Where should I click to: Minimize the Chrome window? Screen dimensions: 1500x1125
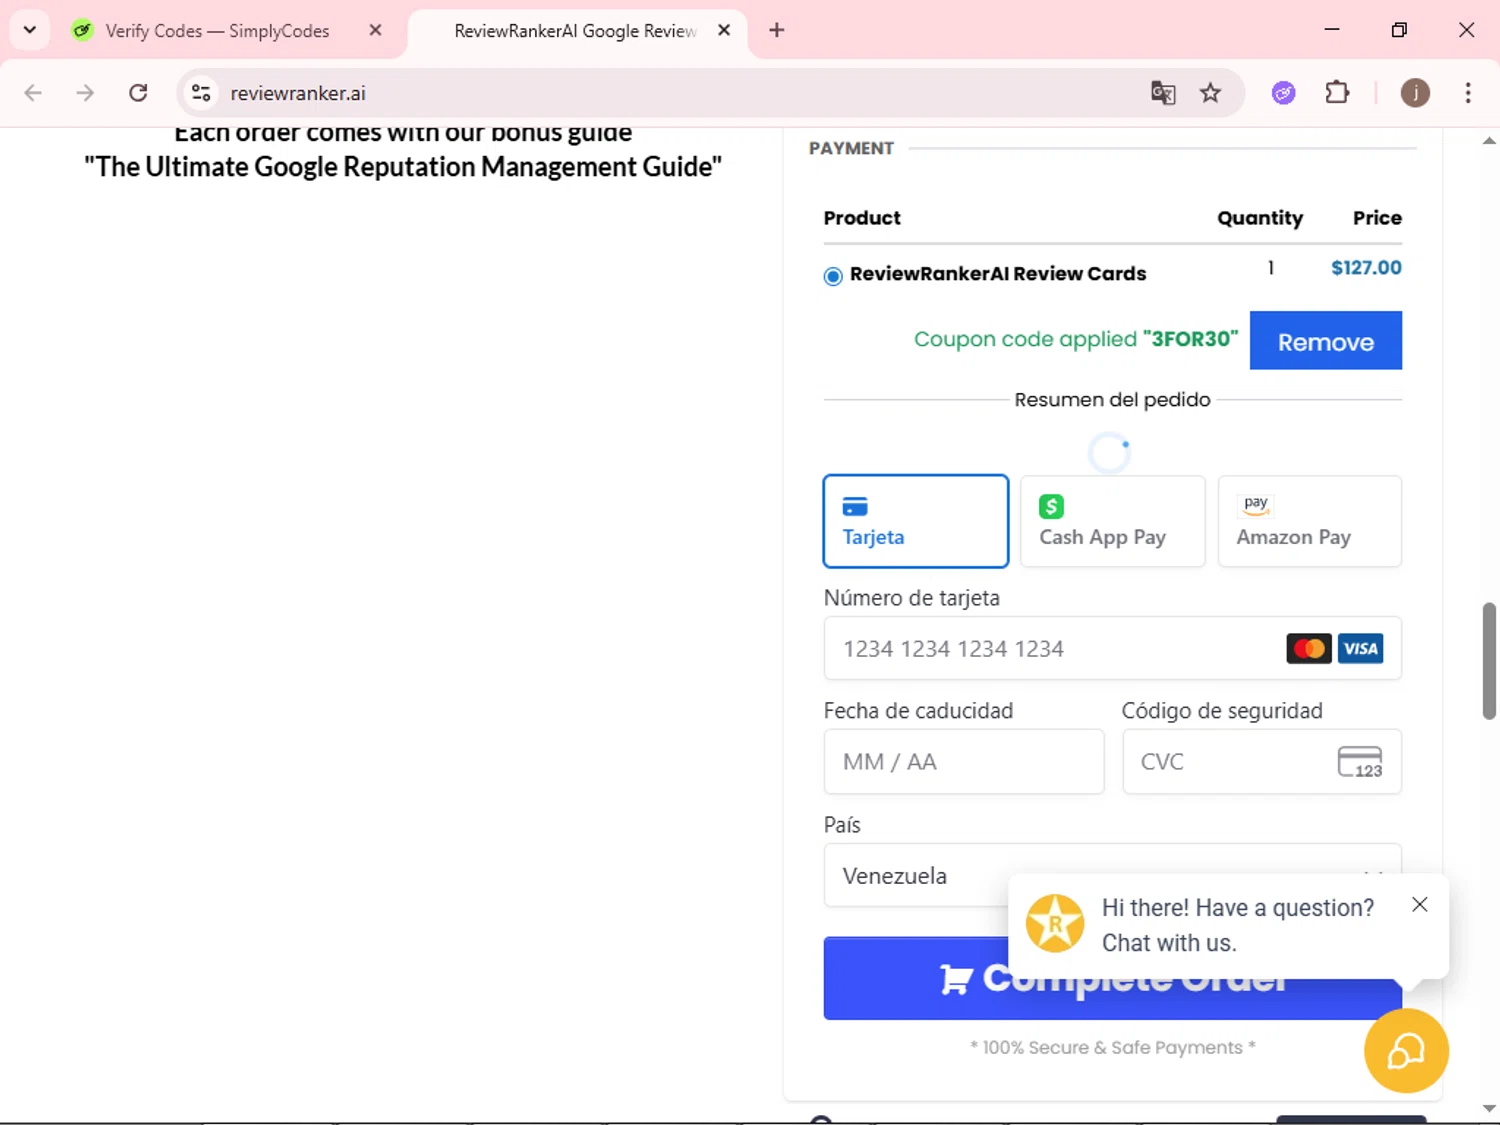coord(1332,30)
